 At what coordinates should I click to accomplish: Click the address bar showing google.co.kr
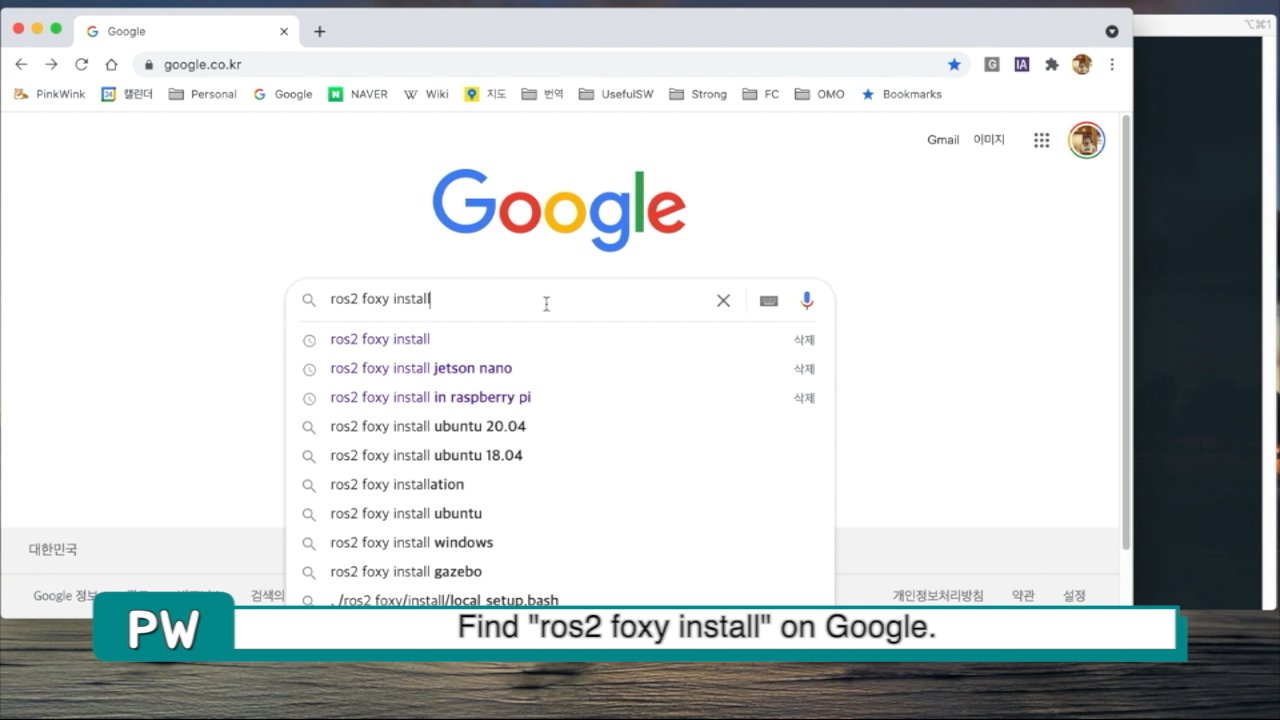pyautogui.click(x=551, y=64)
